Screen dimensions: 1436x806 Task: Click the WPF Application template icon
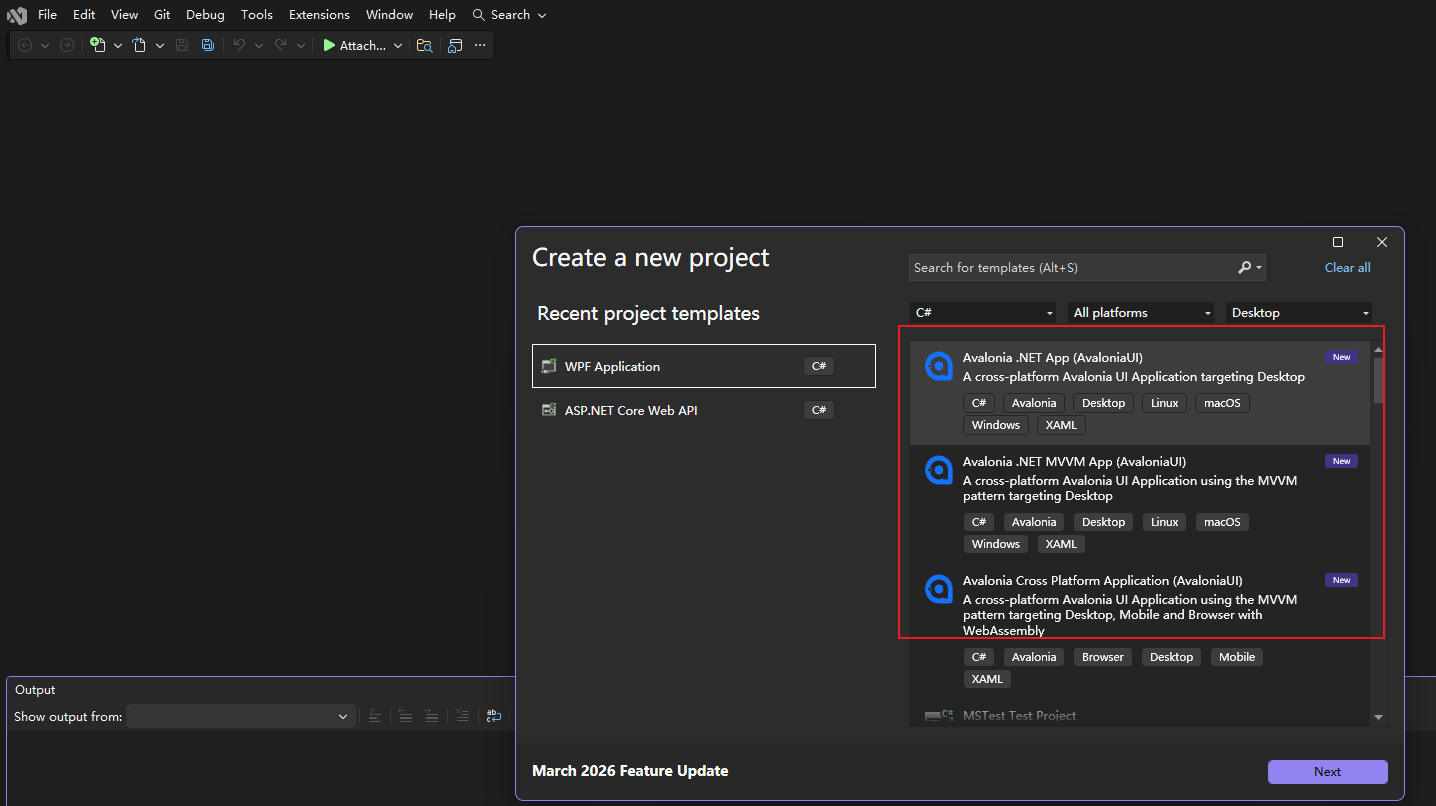point(549,366)
